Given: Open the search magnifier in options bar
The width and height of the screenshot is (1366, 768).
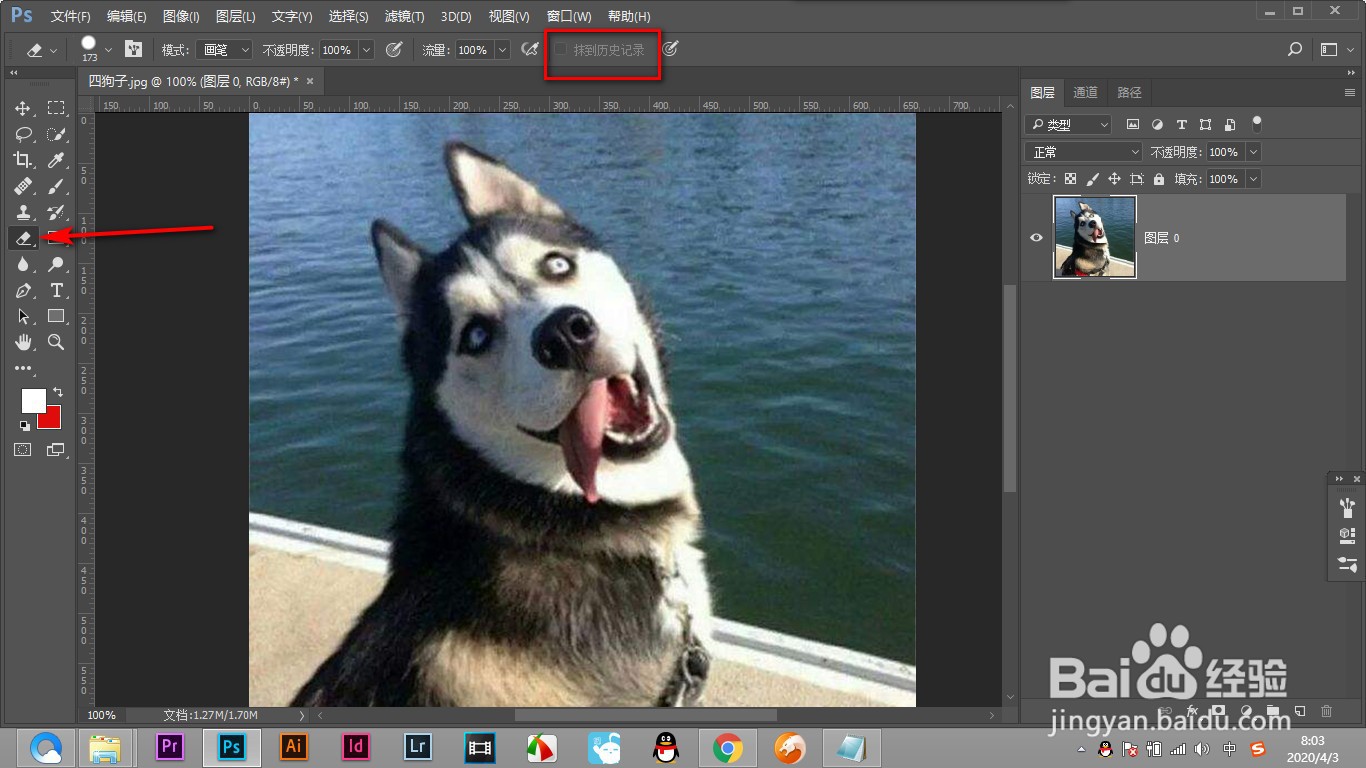Looking at the screenshot, I should coord(1295,49).
